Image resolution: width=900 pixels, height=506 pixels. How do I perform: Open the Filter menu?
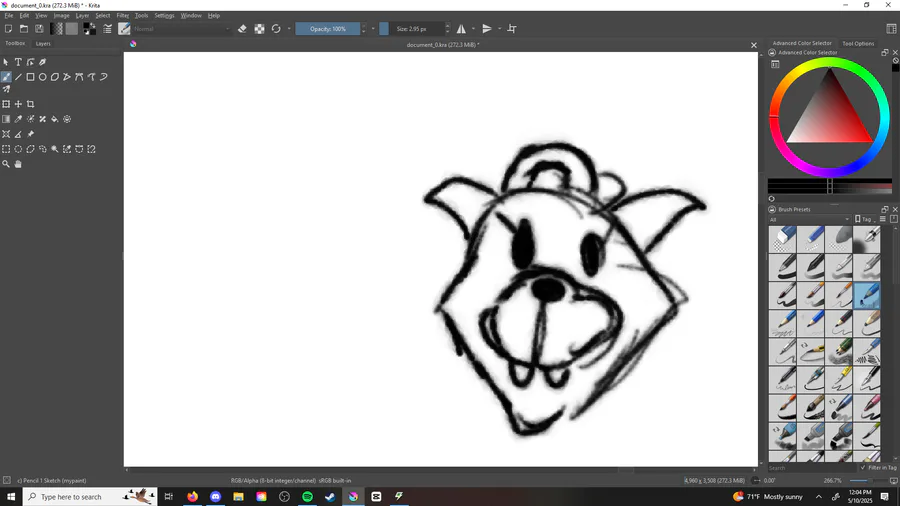tap(123, 15)
